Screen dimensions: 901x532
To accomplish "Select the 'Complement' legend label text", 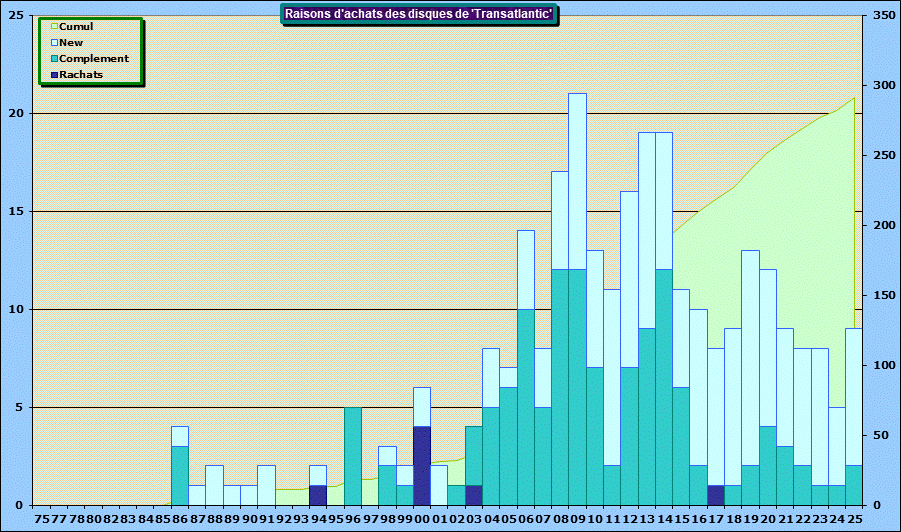I will pyautogui.click(x=94, y=59).
